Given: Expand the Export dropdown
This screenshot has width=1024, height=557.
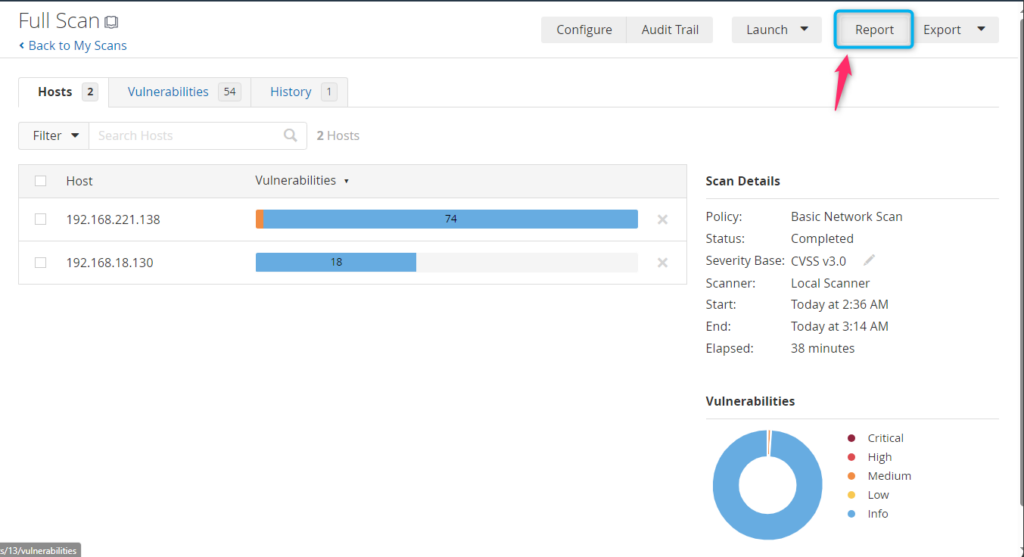Looking at the screenshot, I should pyautogui.click(x=959, y=30).
